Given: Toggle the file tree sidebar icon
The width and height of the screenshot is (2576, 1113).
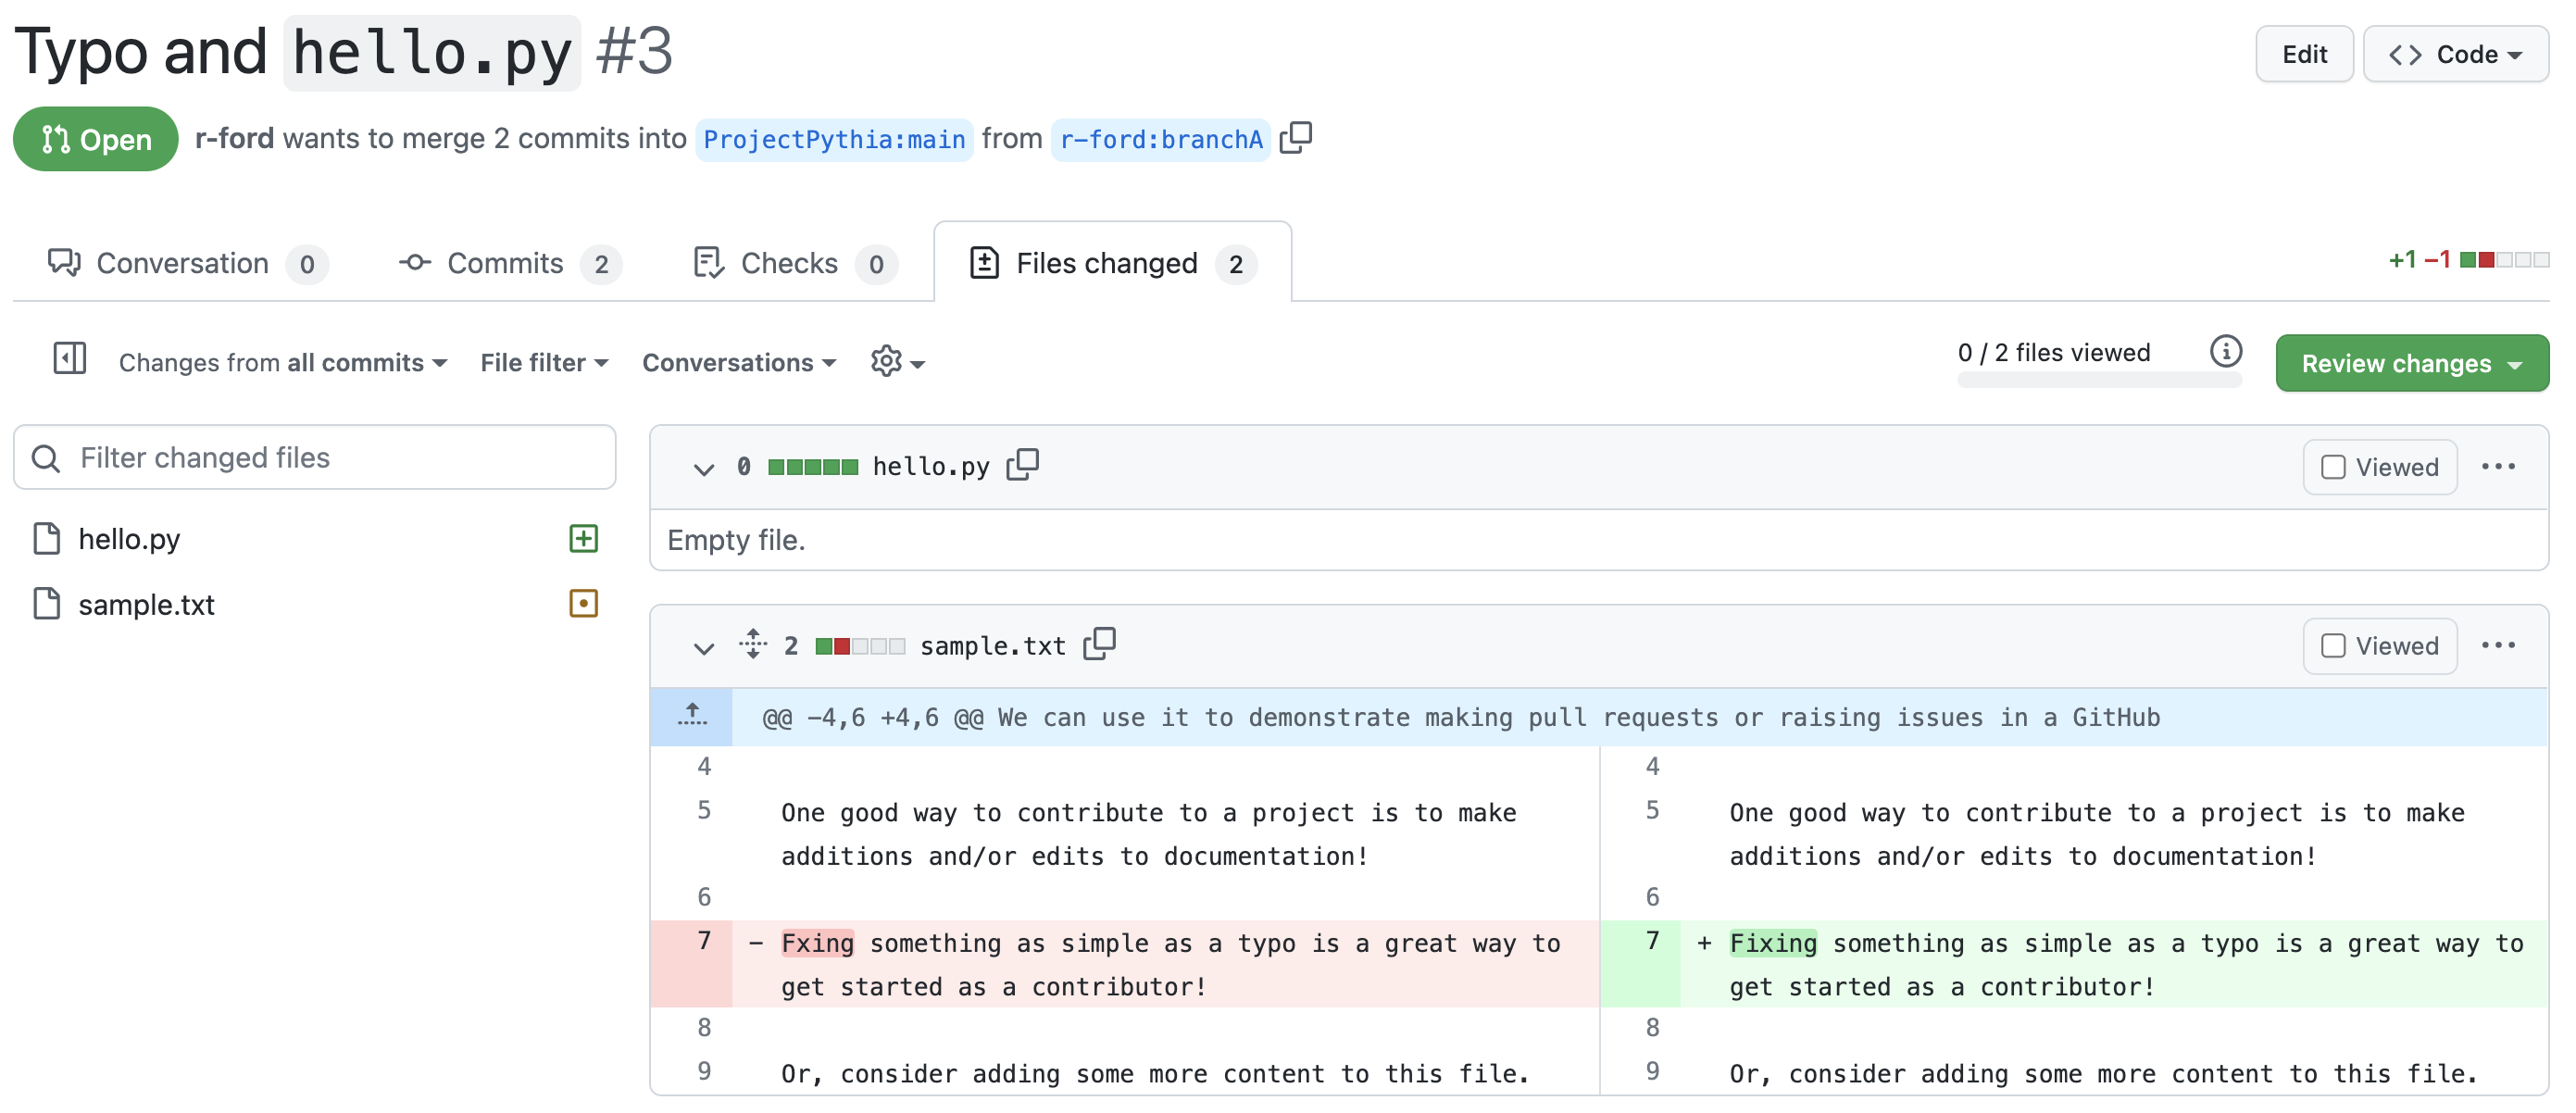Looking at the screenshot, I should (x=69, y=359).
